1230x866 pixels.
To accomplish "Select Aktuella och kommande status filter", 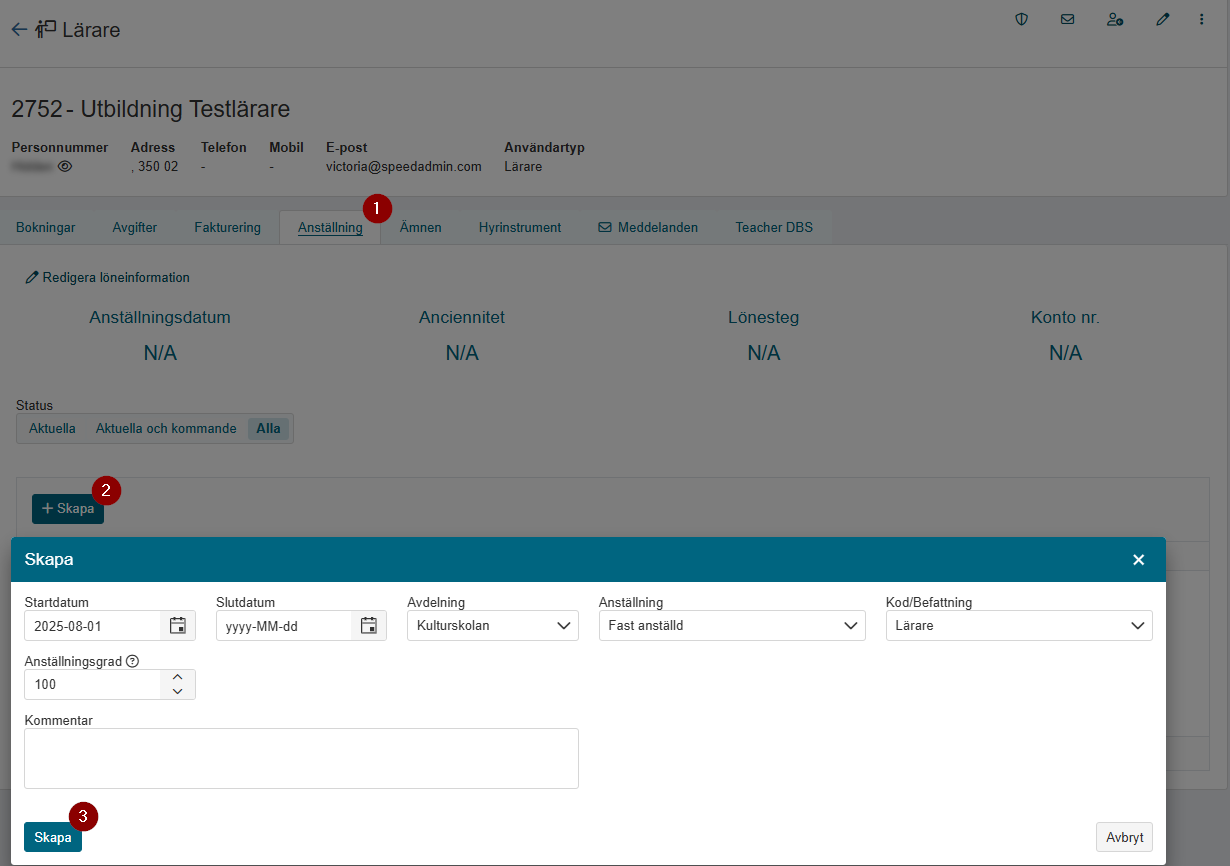I will pyautogui.click(x=166, y=428).
